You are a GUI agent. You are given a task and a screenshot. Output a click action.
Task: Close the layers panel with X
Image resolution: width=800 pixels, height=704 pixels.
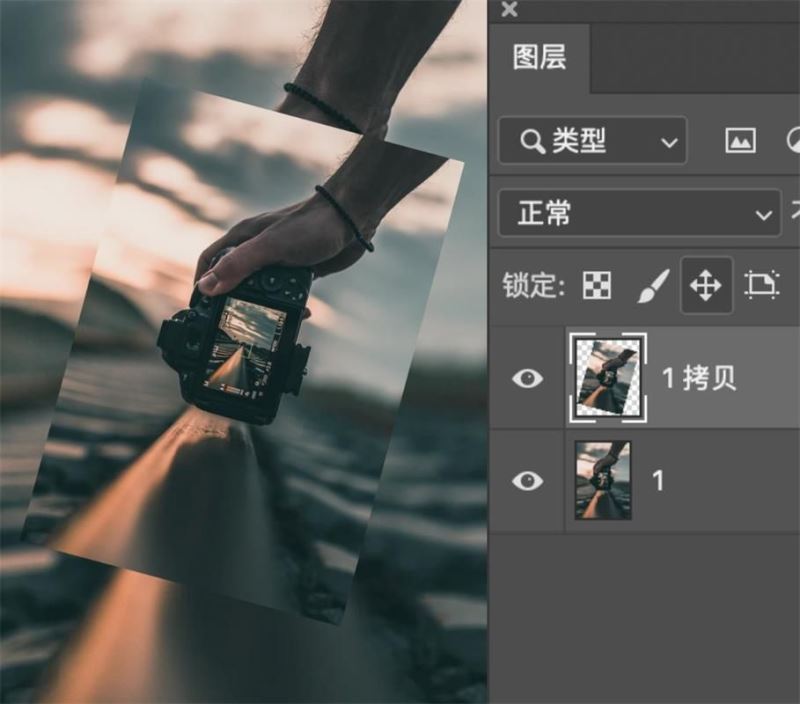click(509, 9)
